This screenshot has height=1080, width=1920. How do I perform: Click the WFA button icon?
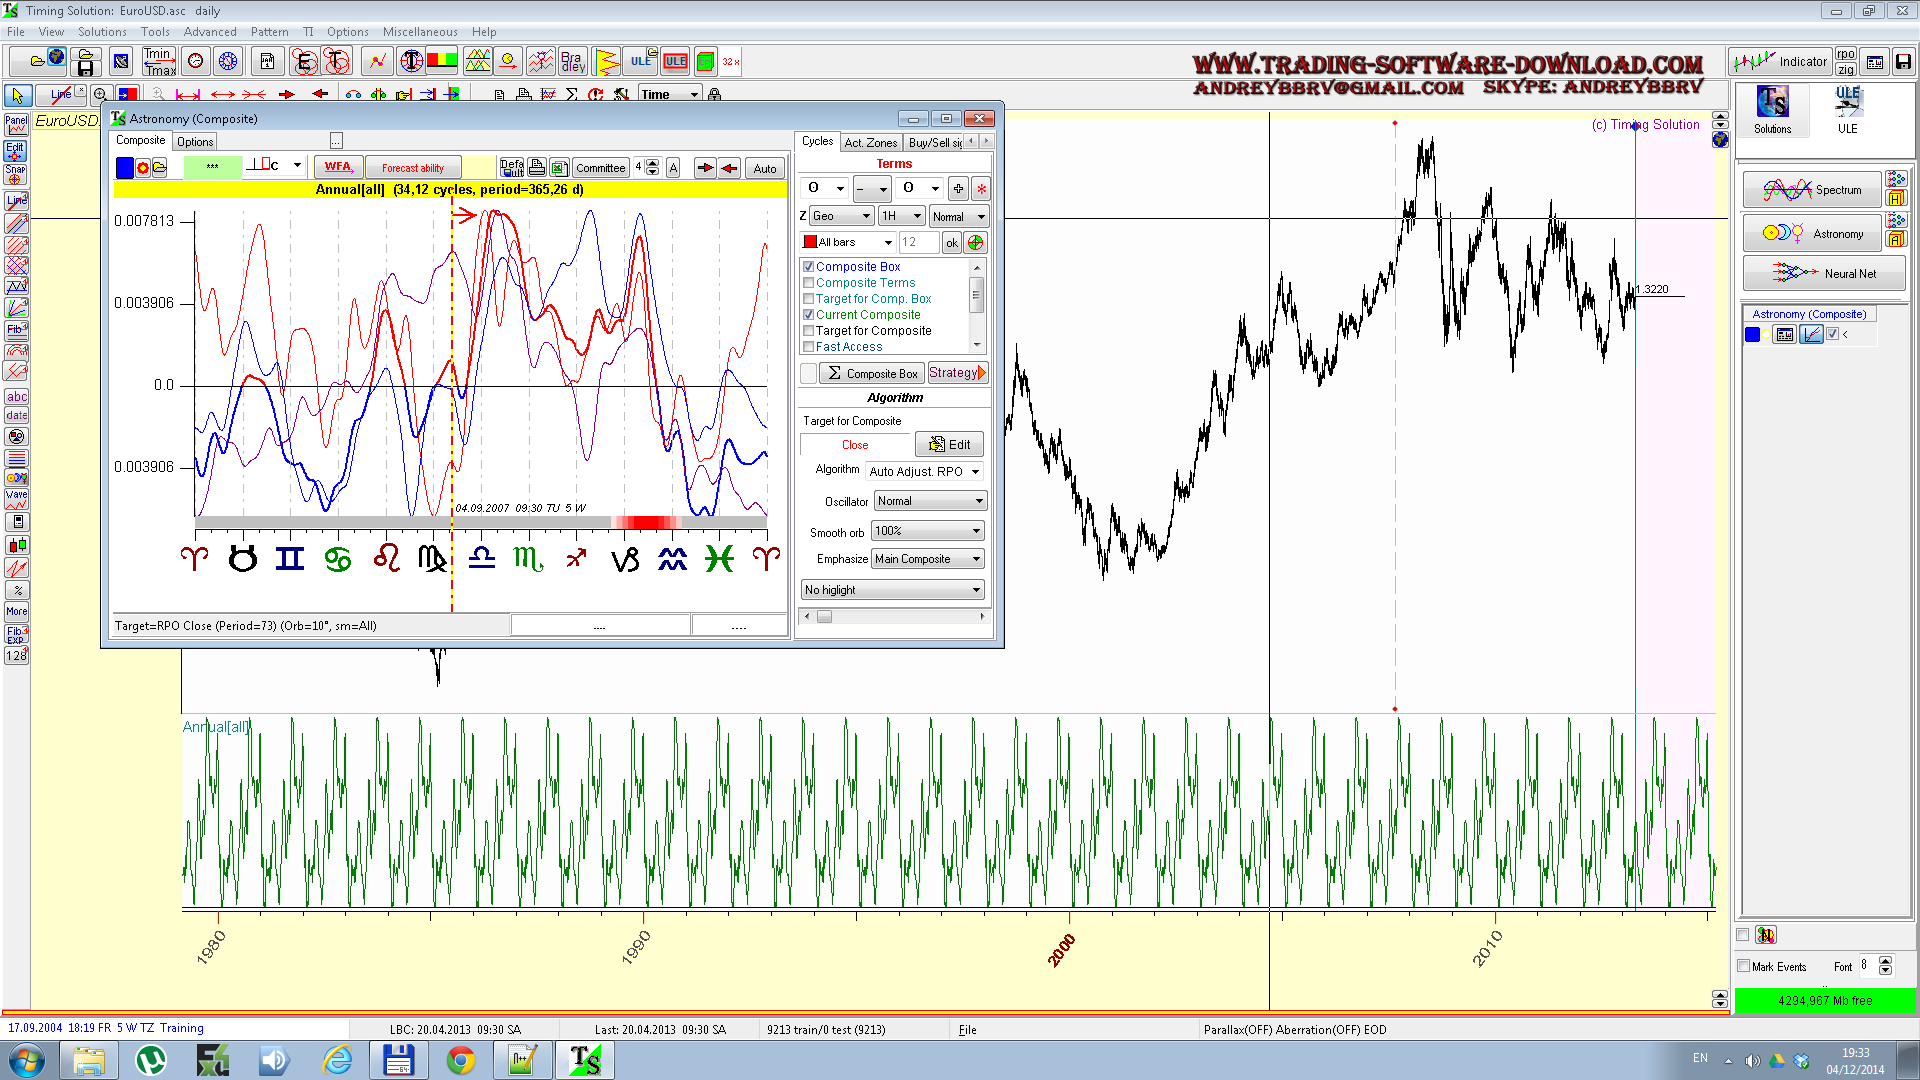pyautogui.click(x=337, y=167)
